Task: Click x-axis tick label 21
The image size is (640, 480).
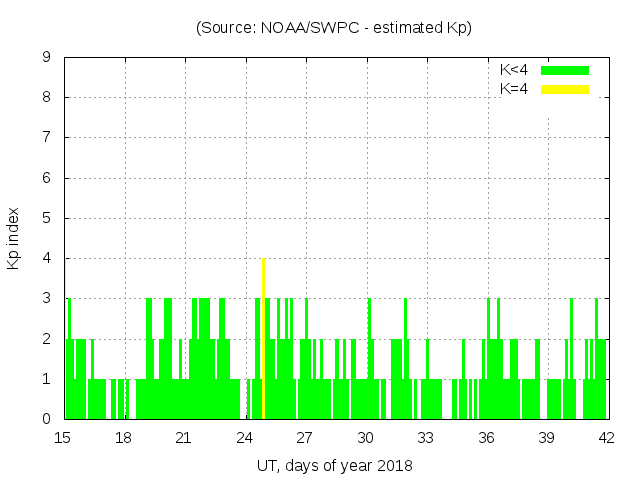Action: coord(184,437)
